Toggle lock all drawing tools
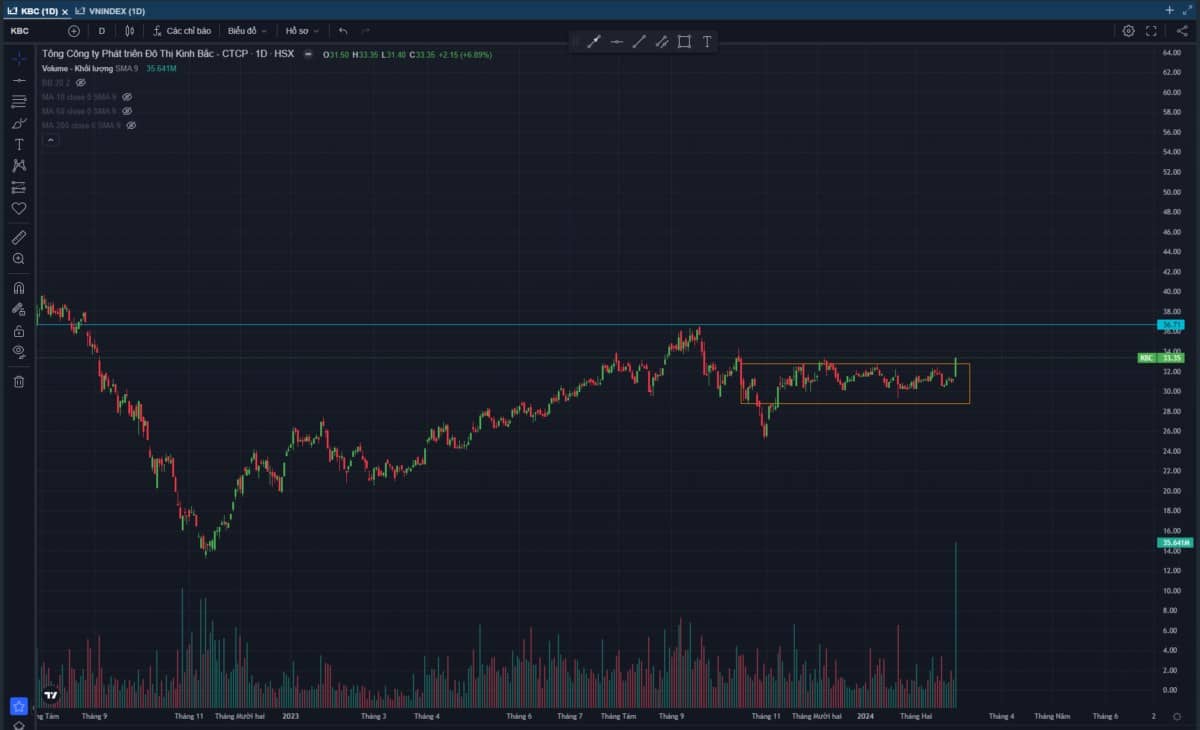 pyautogui.click(x=19, y=331)
